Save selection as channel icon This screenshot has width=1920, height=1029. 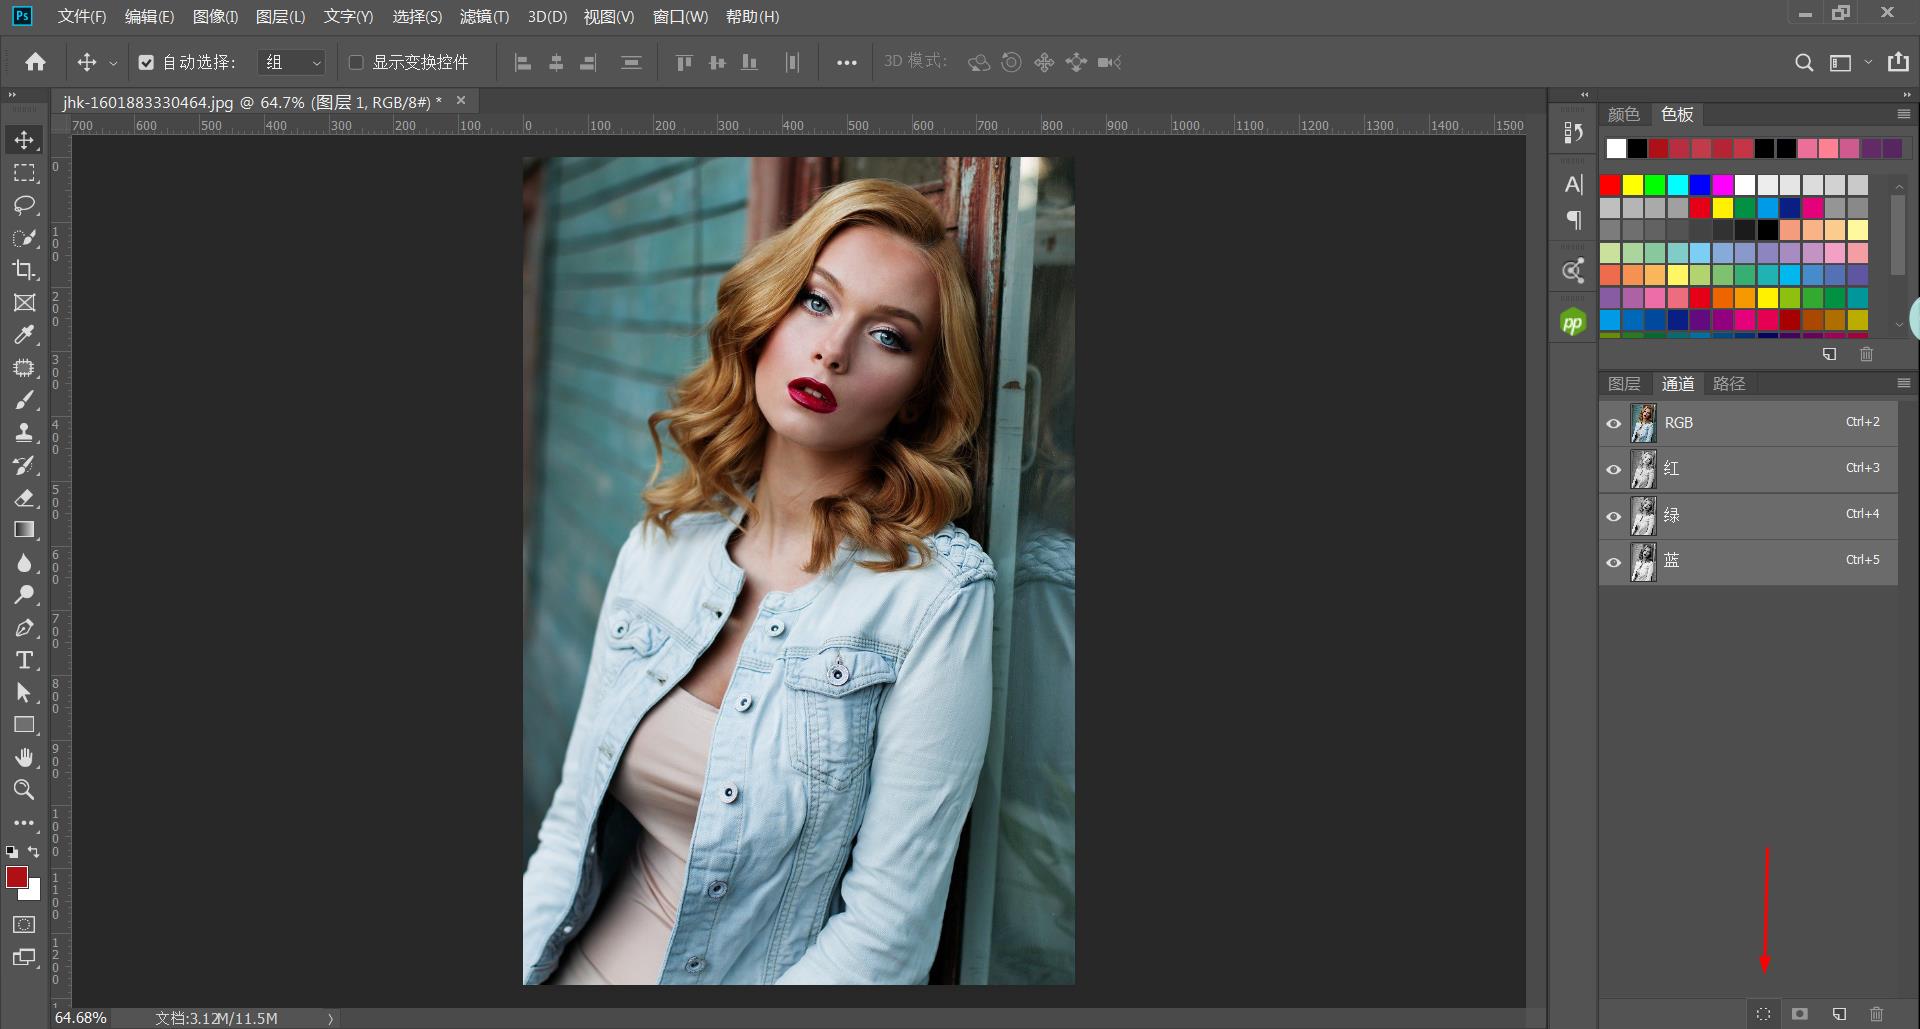click(x=1800, y=1014)
